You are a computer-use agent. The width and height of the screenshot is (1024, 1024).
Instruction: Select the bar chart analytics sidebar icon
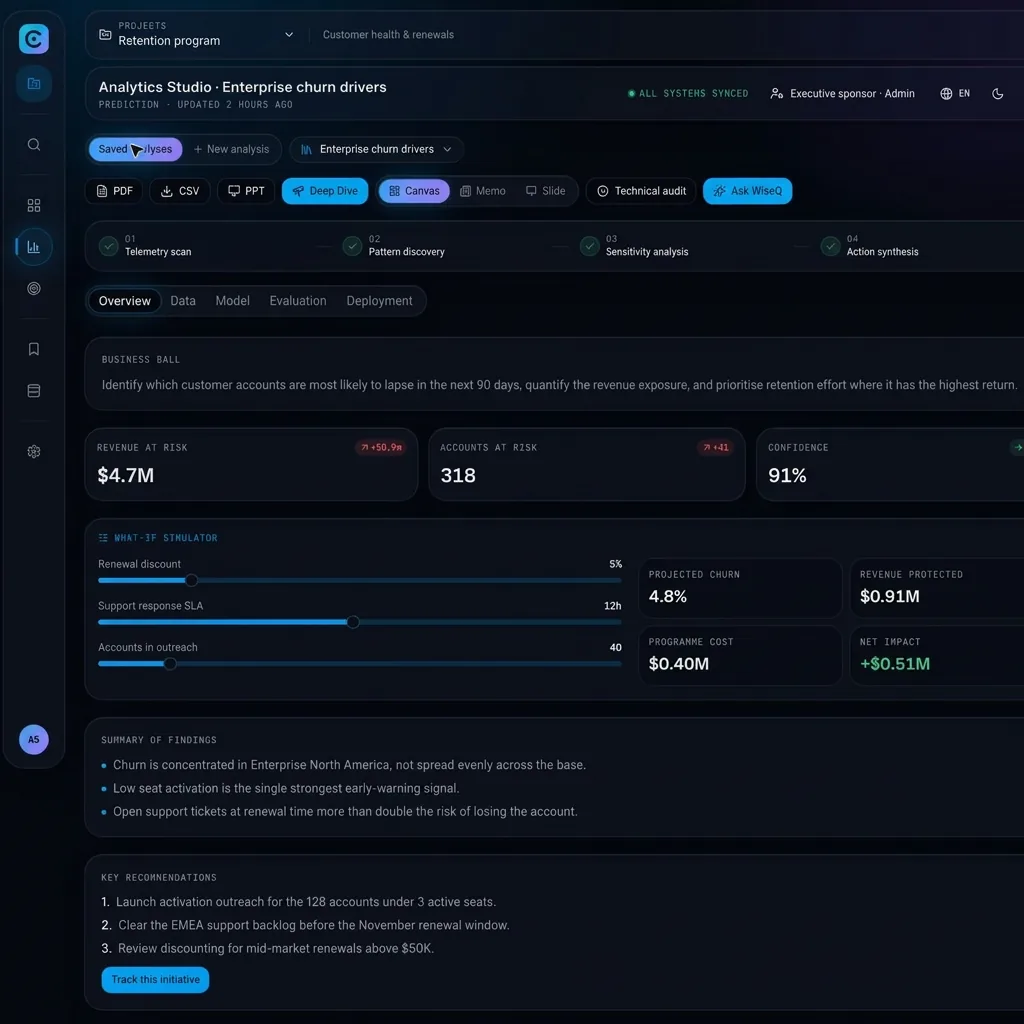point(34,247)
